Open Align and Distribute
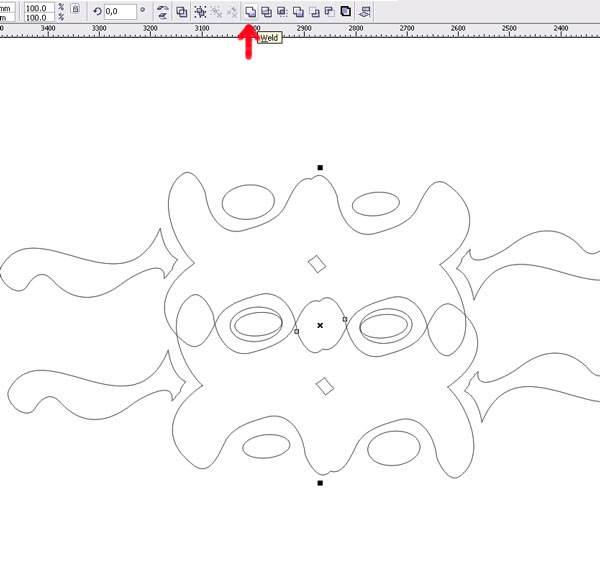Screen dimensions: 600x563 365,12
